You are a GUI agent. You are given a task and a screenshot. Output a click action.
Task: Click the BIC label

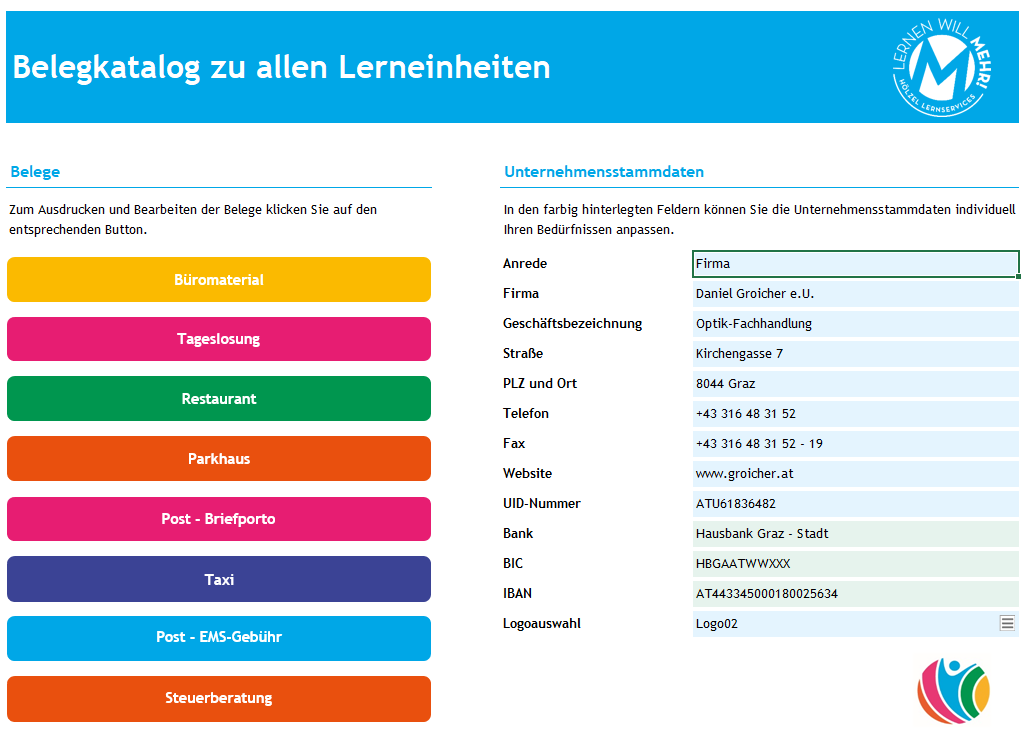(x=513, y=564)
